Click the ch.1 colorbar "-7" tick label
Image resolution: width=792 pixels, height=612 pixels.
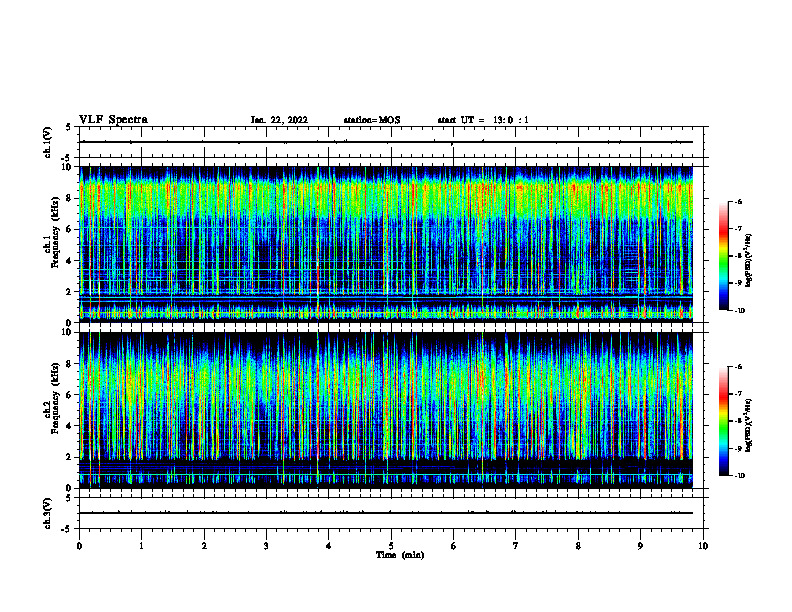(x=738, y=229)
